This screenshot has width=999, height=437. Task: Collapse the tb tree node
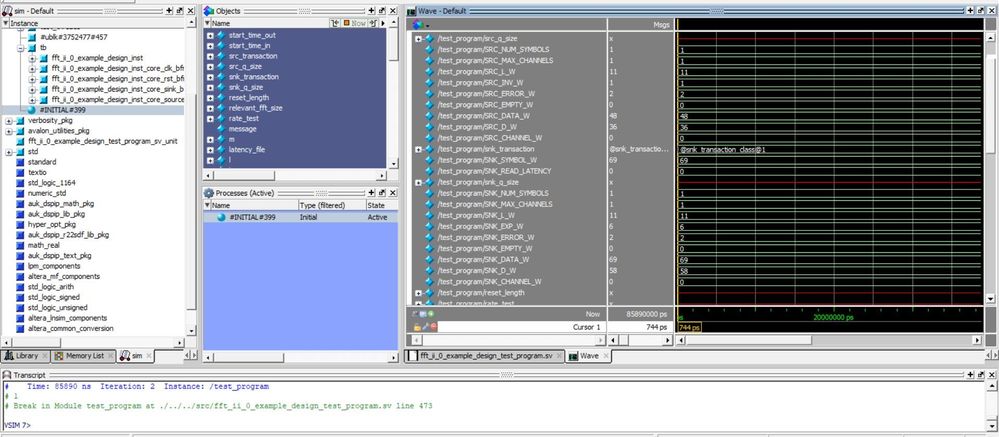click(x=21, y=47)
